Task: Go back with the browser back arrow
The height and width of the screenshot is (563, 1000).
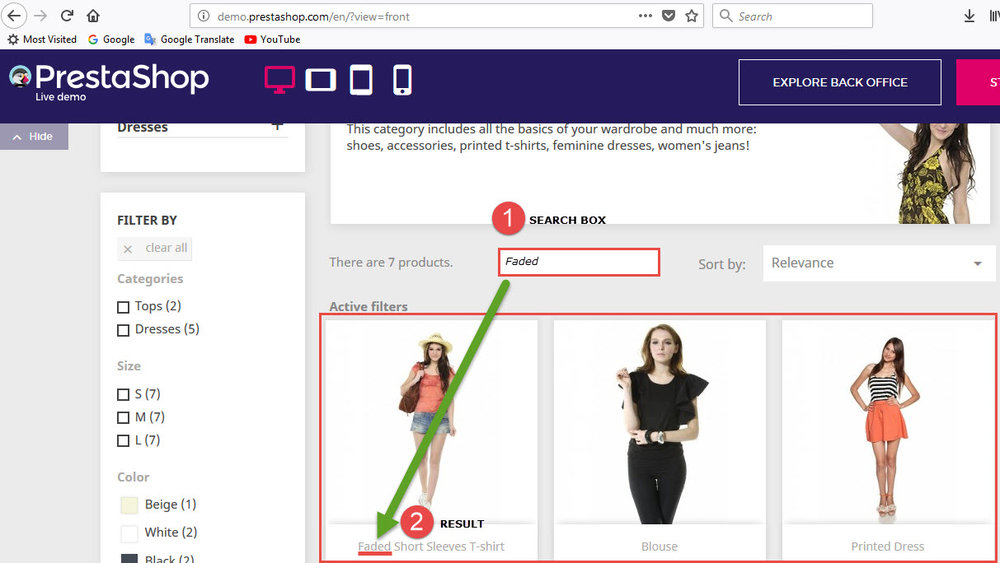Action: tap(13, 15)
